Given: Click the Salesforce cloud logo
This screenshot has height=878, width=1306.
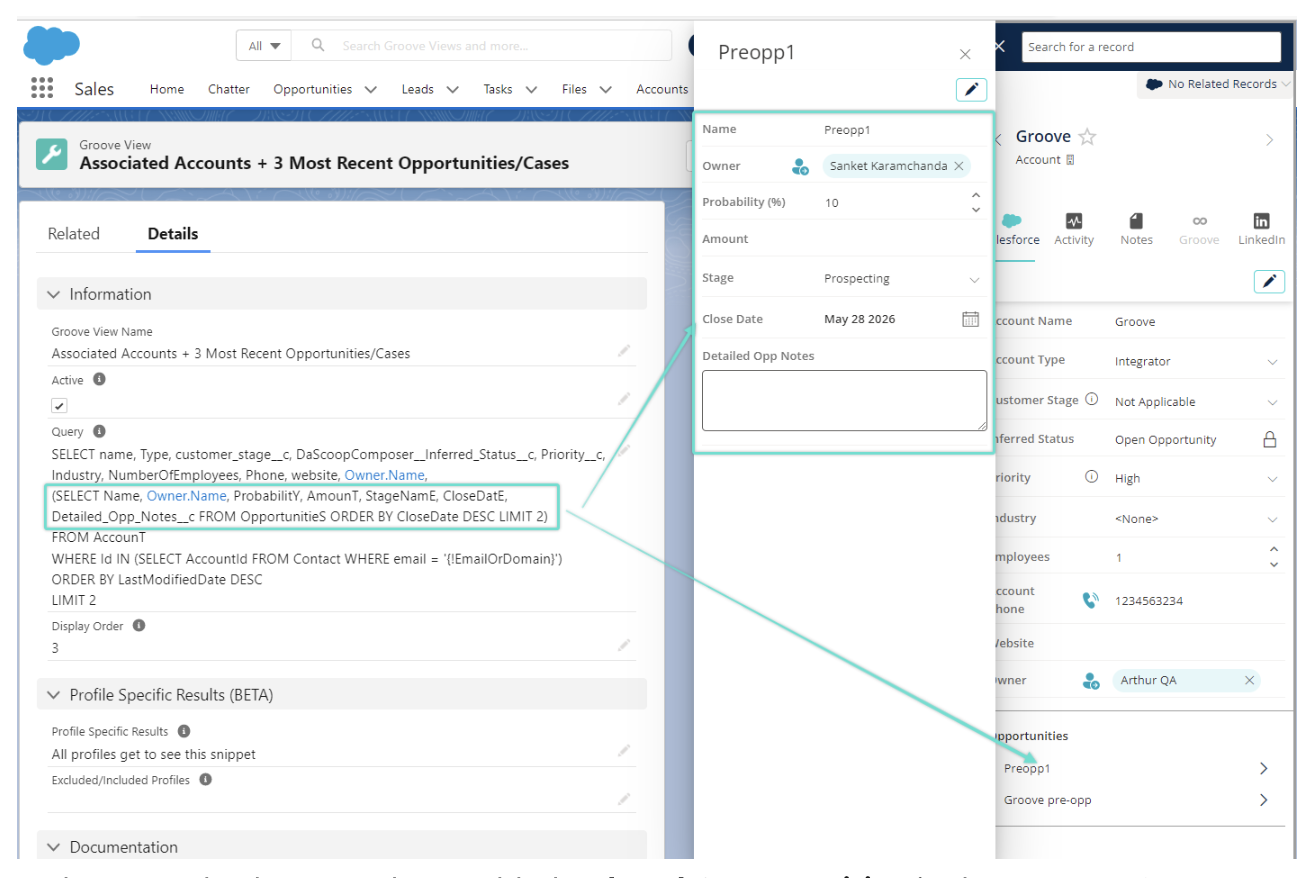Looking at the screenshot, I should tap(52, 45).
